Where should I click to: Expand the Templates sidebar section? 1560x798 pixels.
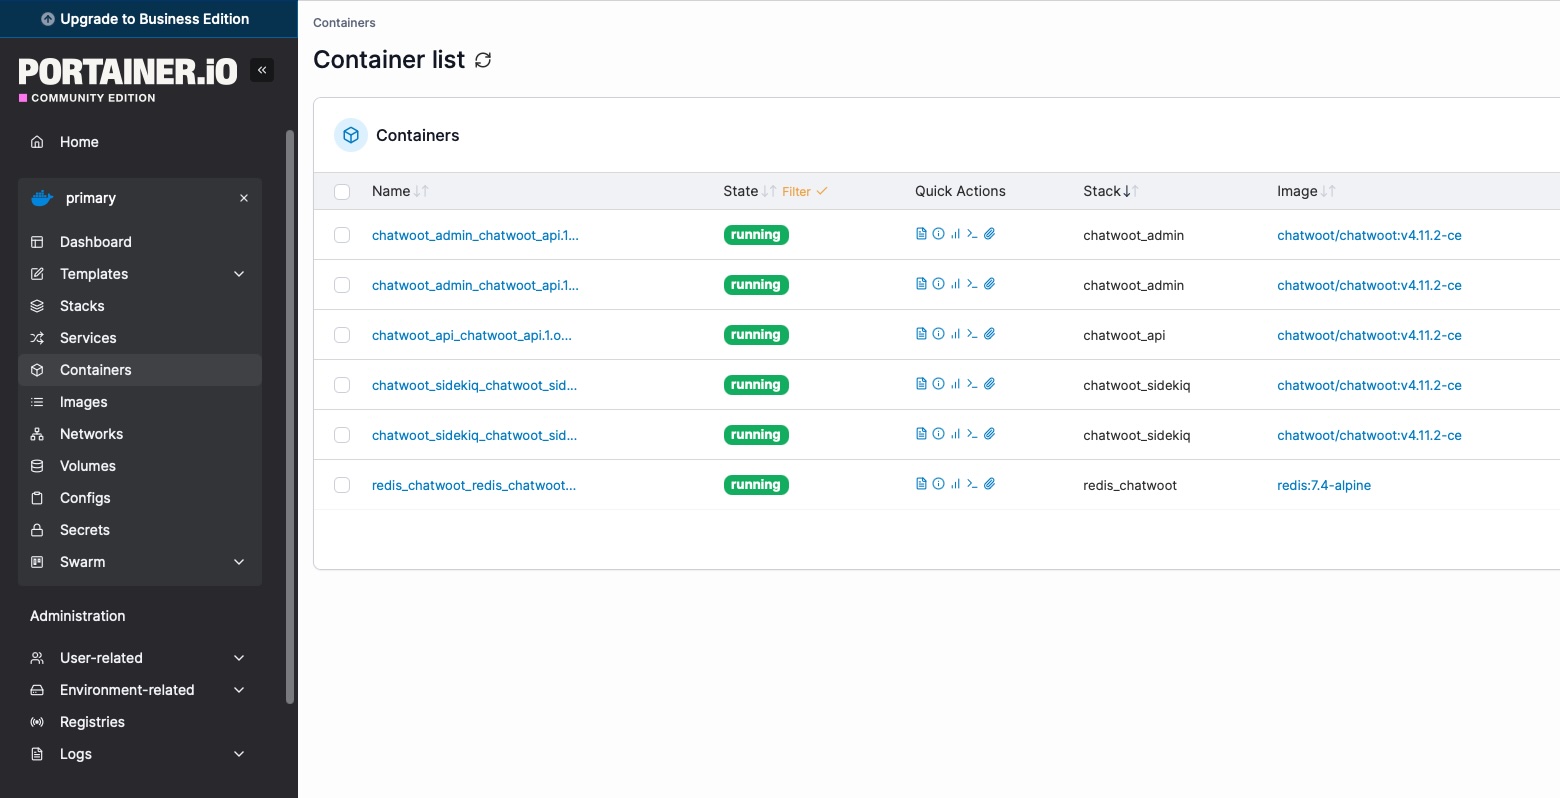click(239, 274)
